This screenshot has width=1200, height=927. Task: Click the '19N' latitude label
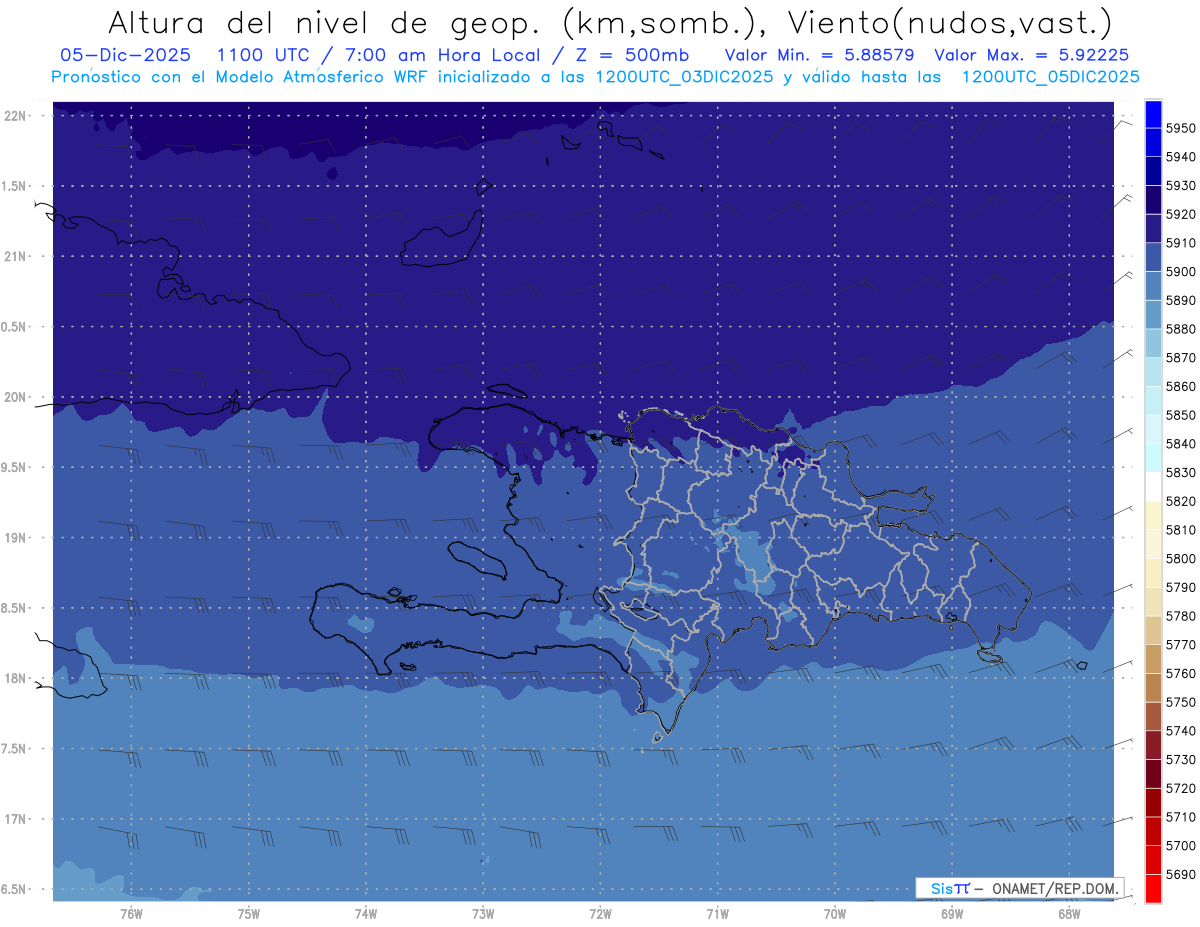[14, 537]
